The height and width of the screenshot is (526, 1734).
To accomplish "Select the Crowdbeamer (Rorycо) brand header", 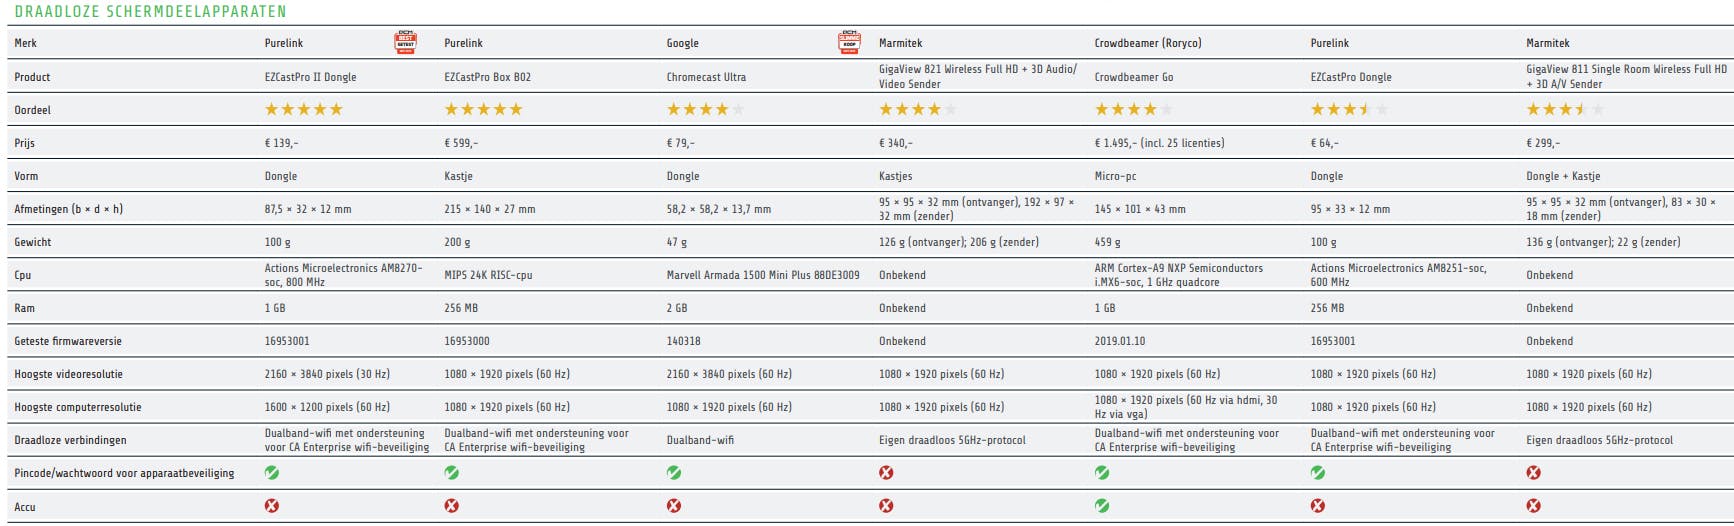I will point(1148,43).
